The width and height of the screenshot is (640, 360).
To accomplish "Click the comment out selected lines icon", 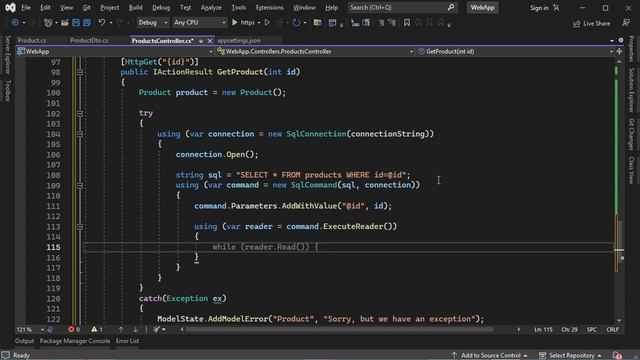I will pos(381,23).
